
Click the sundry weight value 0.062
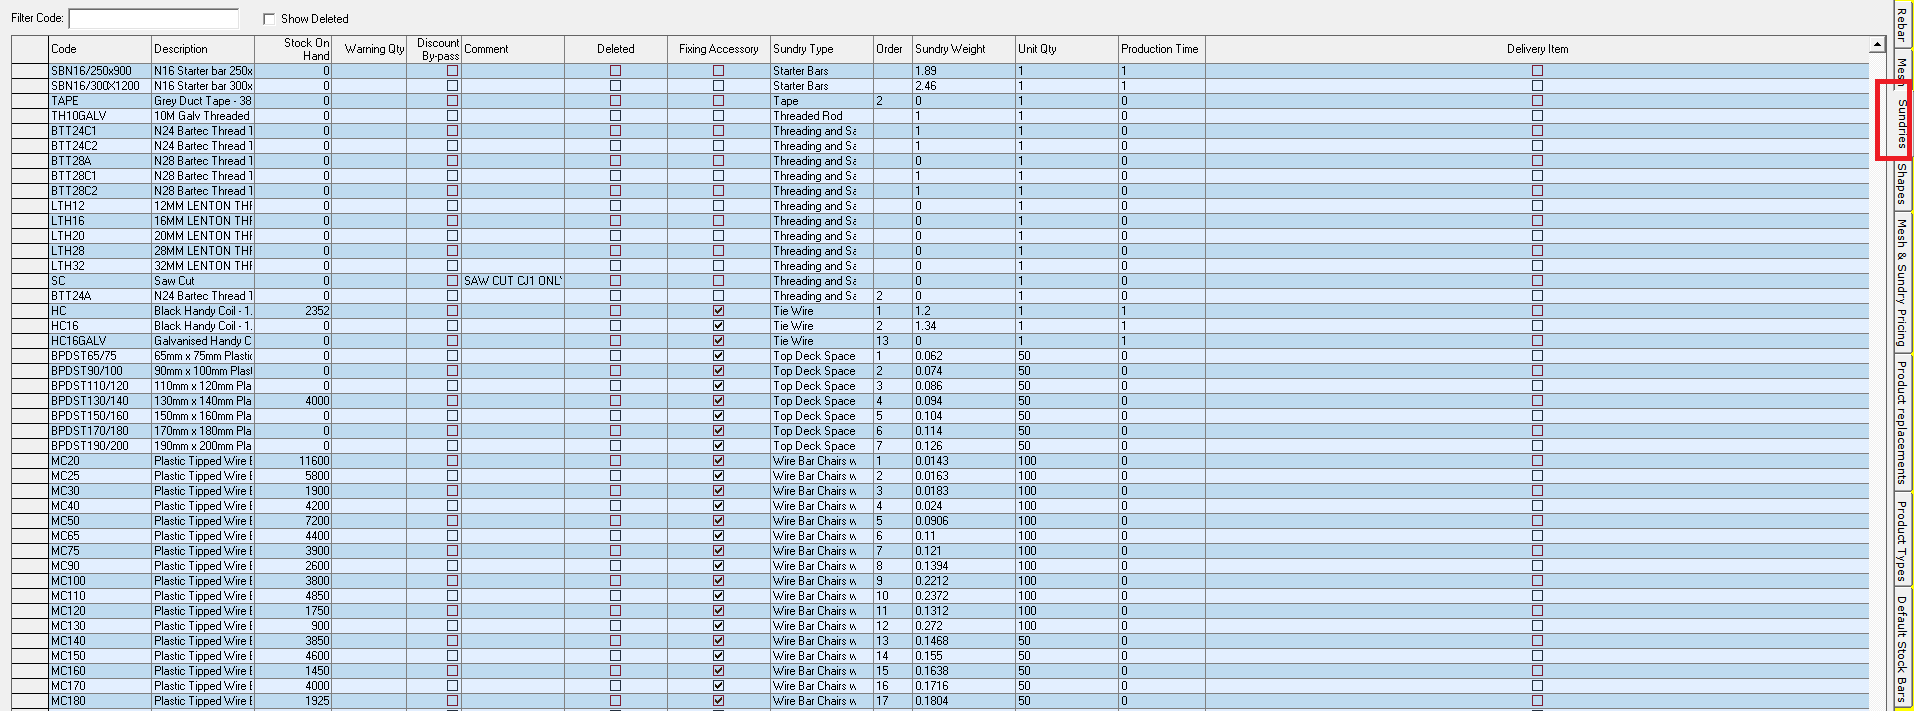[964, 356]
